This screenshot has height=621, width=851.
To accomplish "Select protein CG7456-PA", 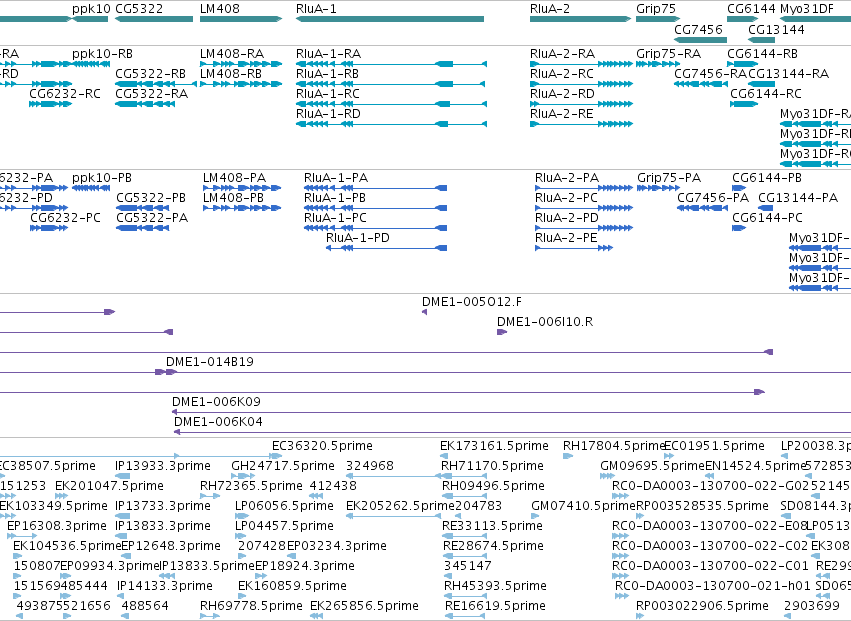I will pos(713,198).
